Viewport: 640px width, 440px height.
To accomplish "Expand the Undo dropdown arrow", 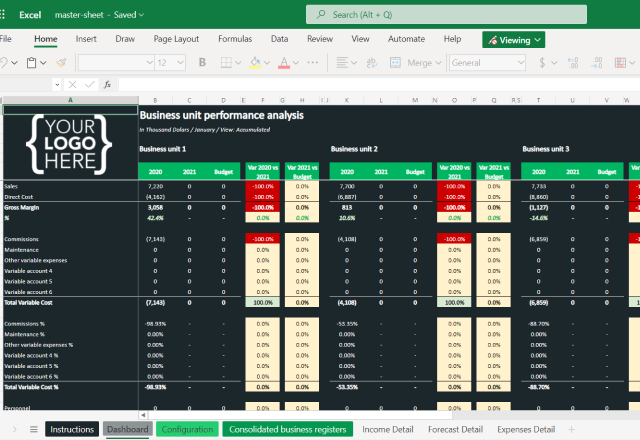I will pos(14,62).
